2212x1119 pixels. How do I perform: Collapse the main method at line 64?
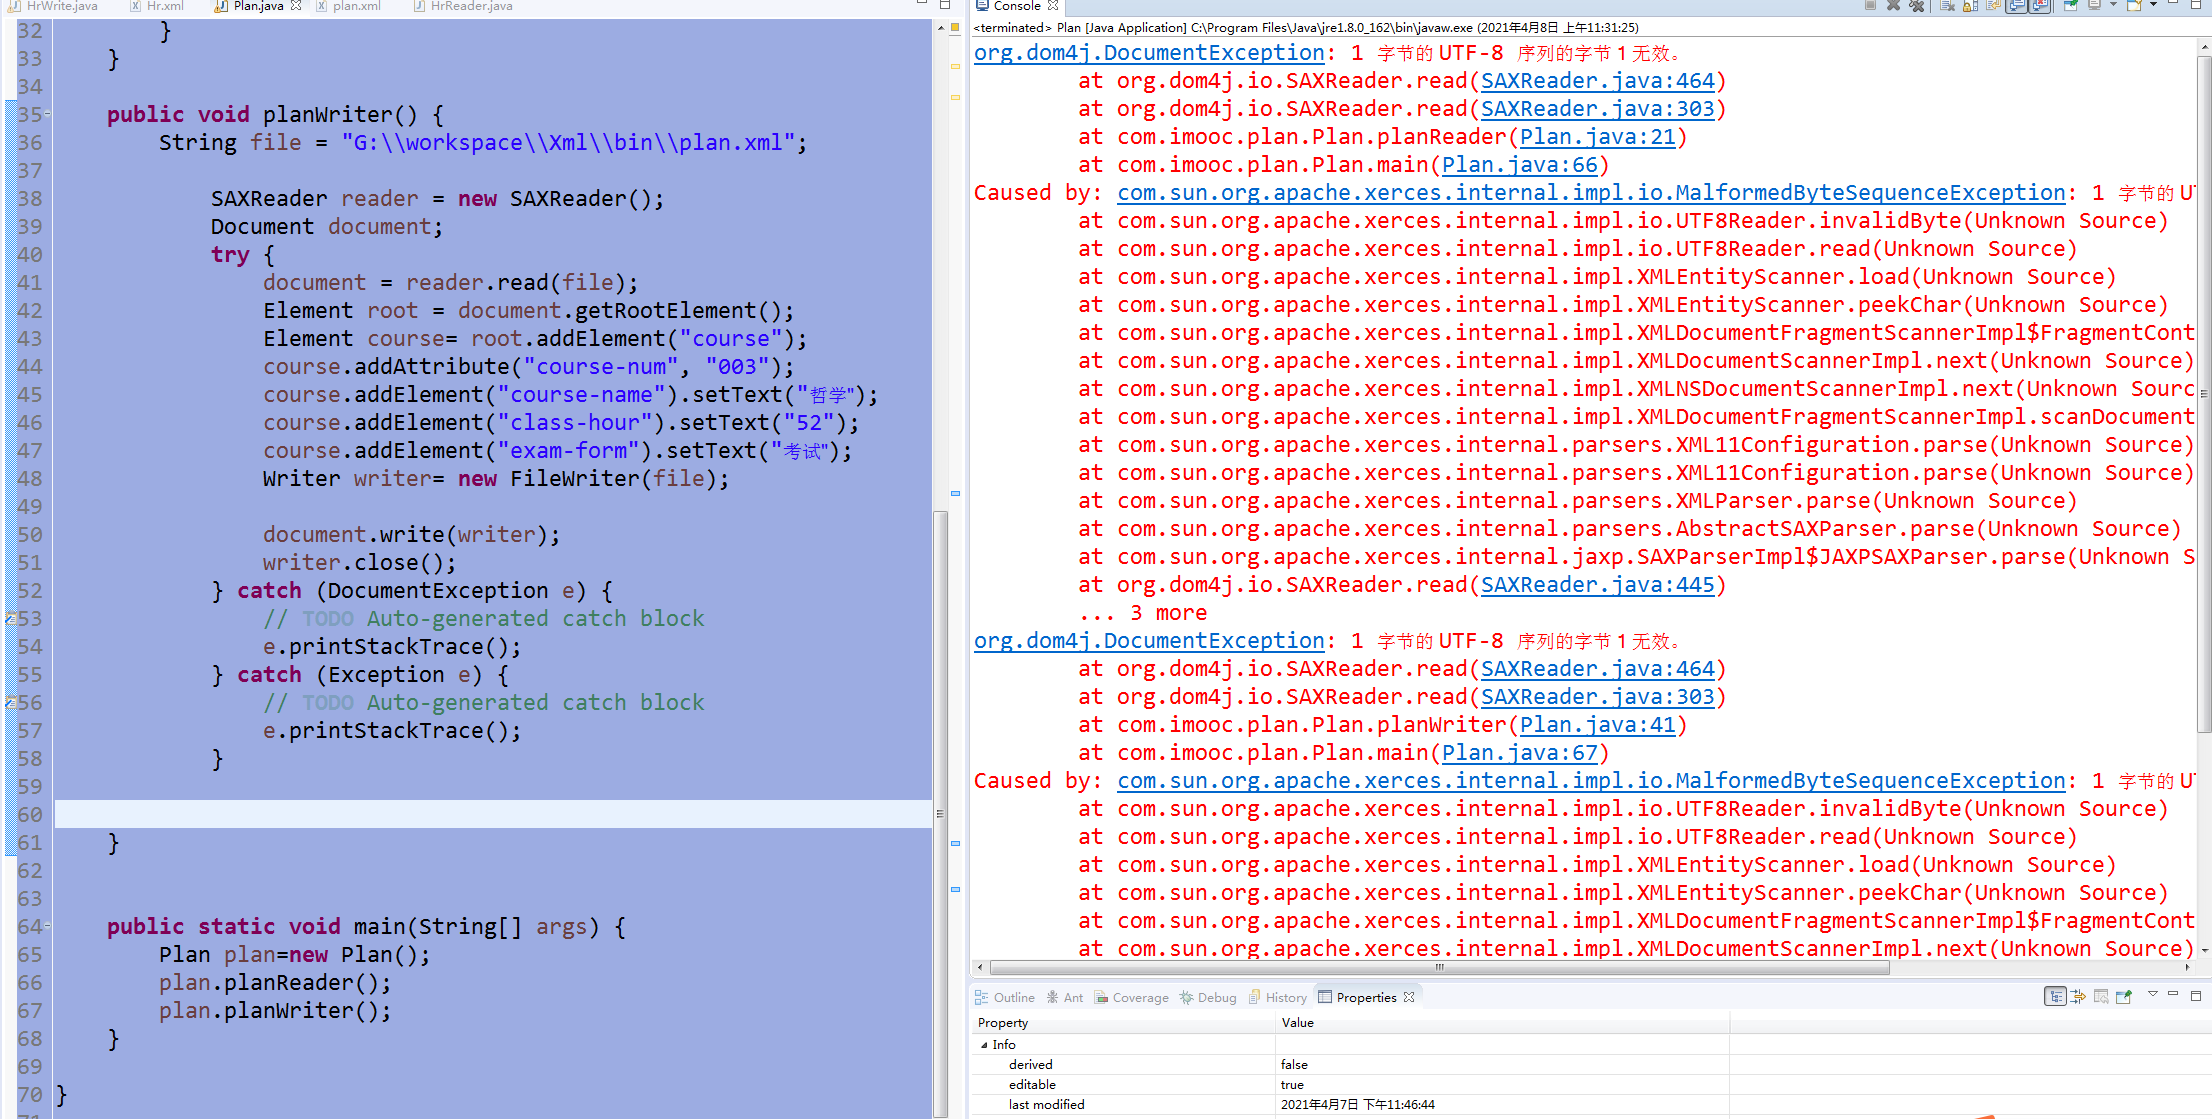pos(47,926)
